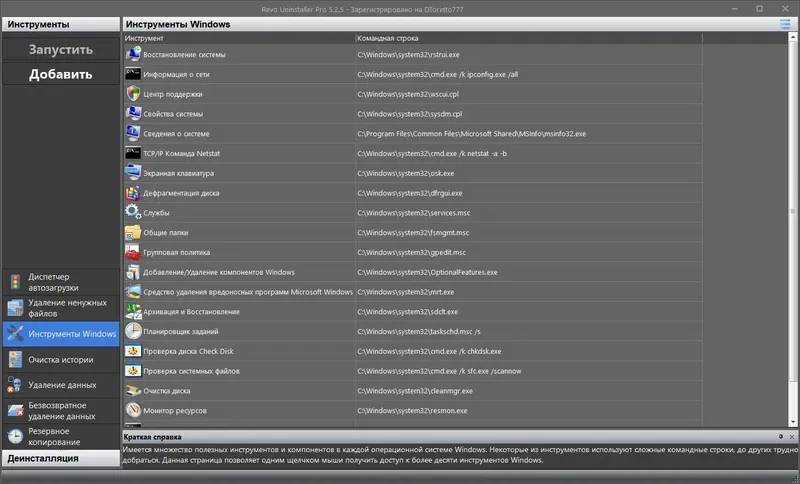The image size is (800, 484).
Task: Select the Экранная клавиатура row text
Action: tap(179, 173)
